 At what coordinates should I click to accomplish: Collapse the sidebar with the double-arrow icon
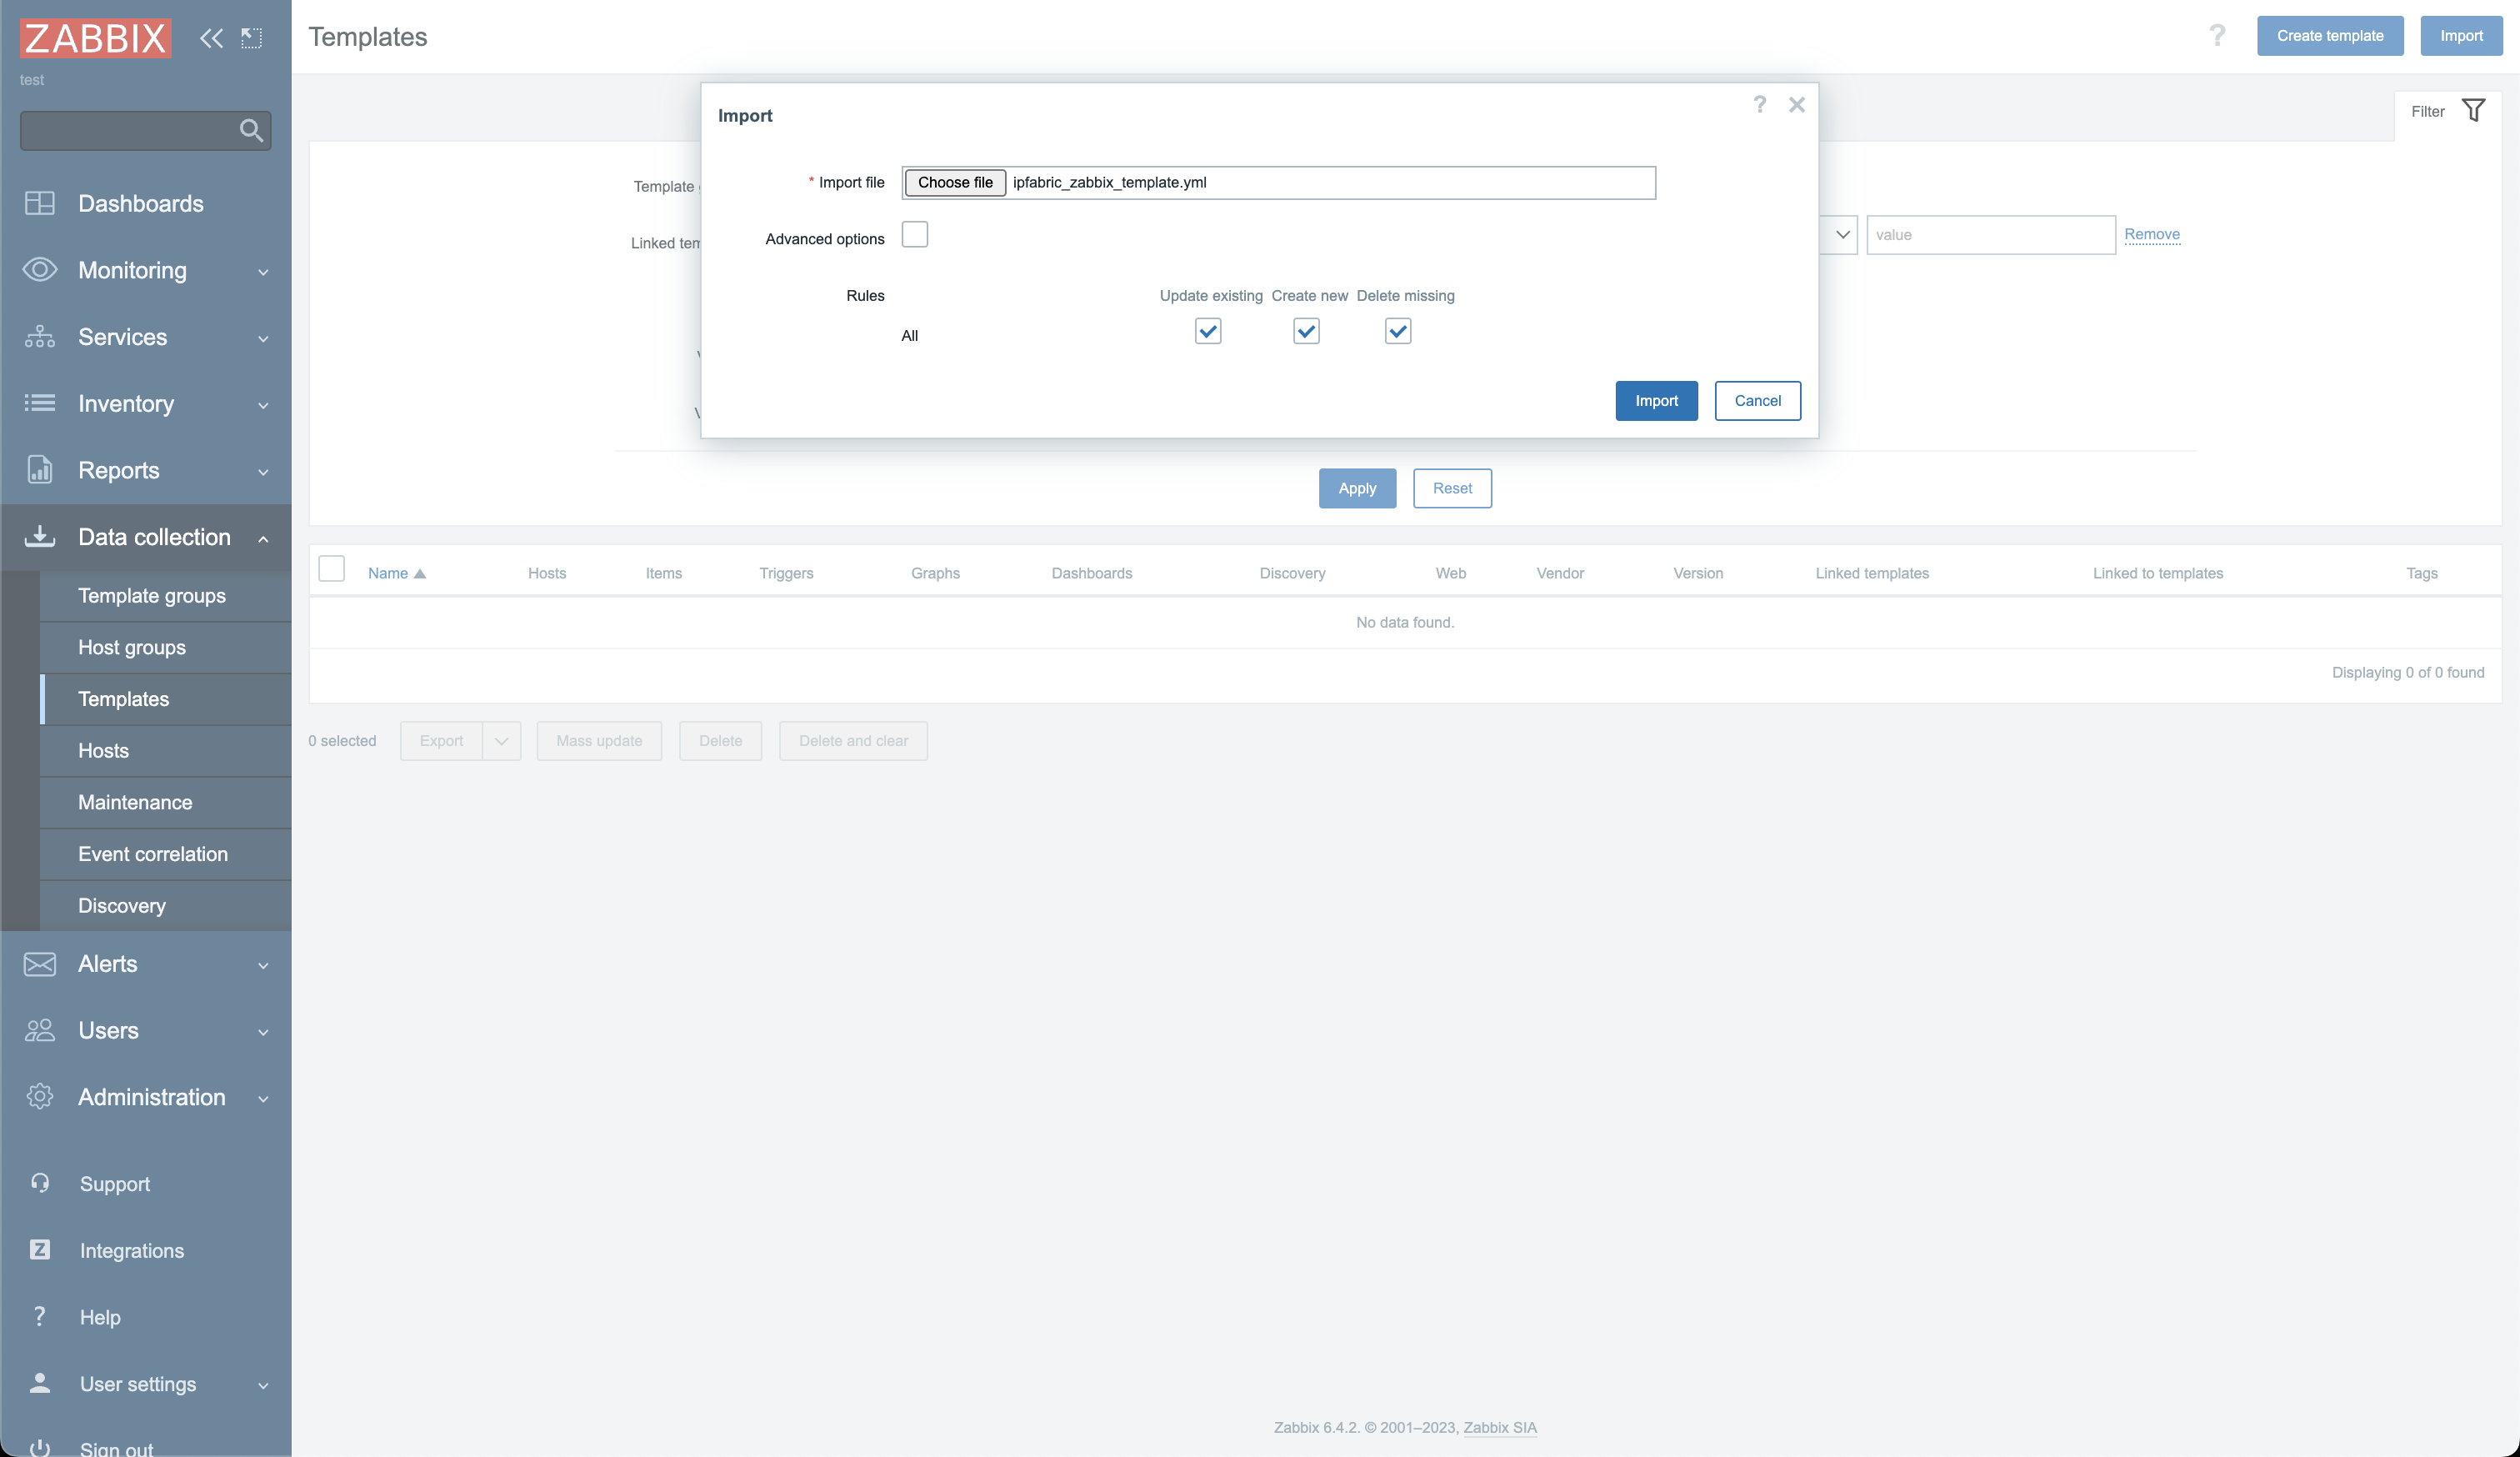coord(211,38)
